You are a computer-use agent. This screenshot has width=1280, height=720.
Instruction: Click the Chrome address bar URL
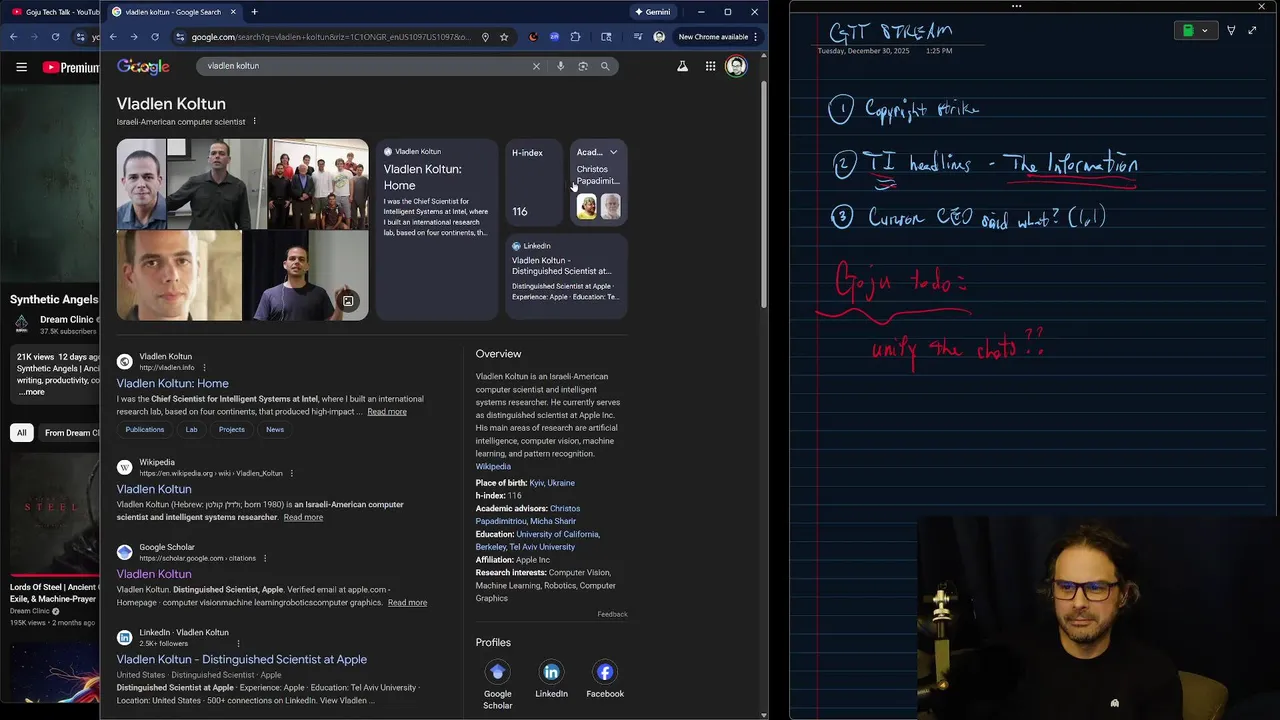(330, 37)
